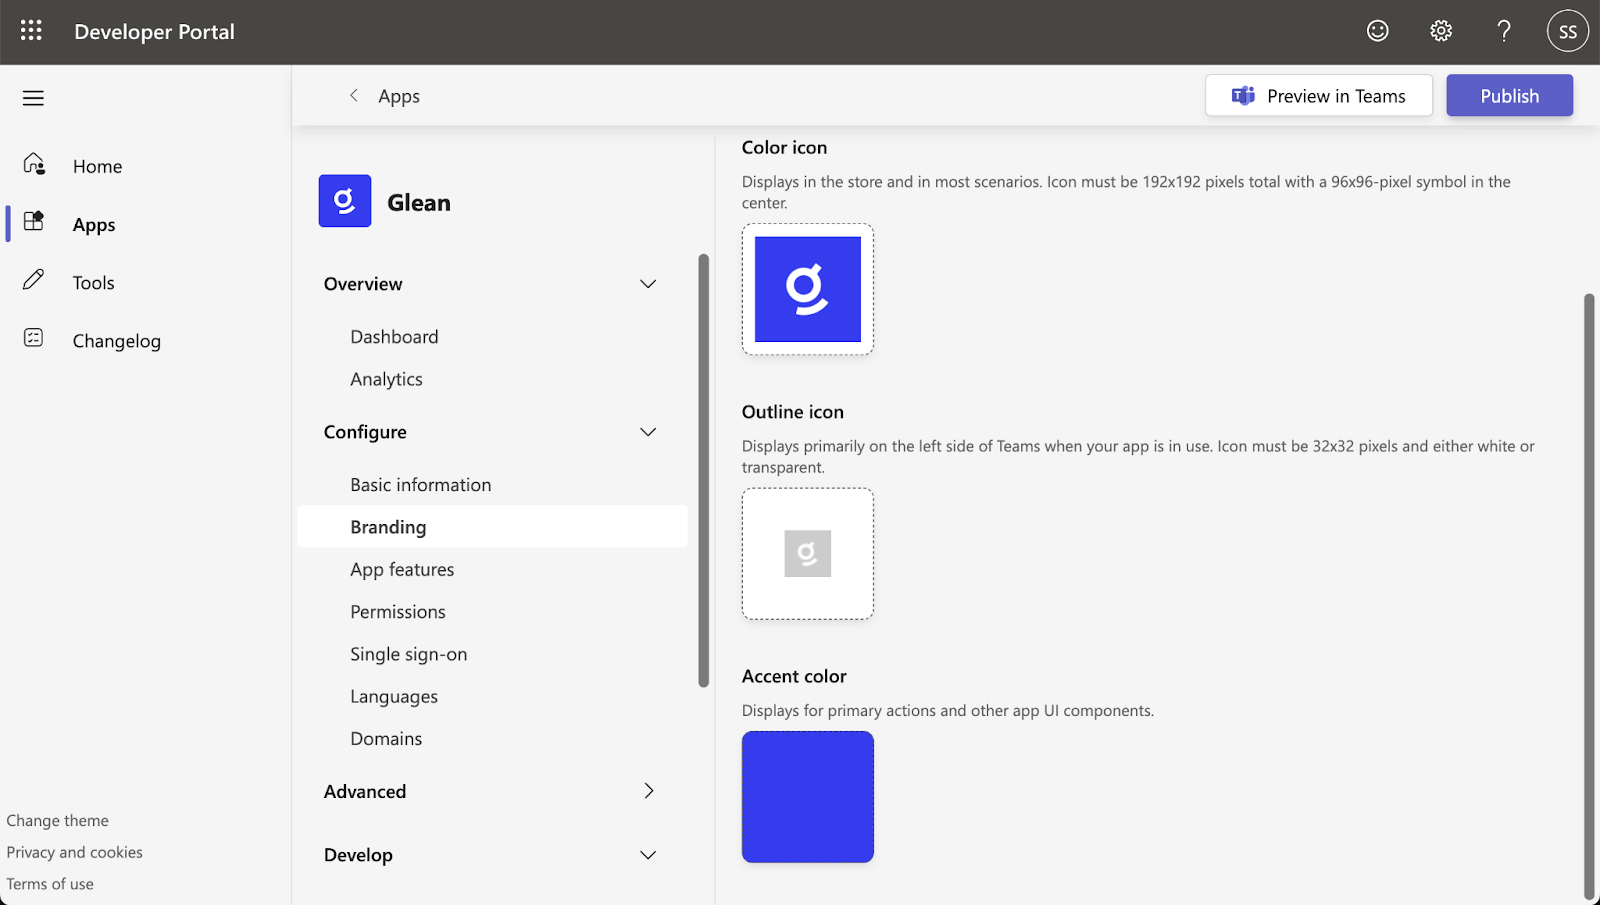Collapse the Develop section chevron

pos(648,855)
